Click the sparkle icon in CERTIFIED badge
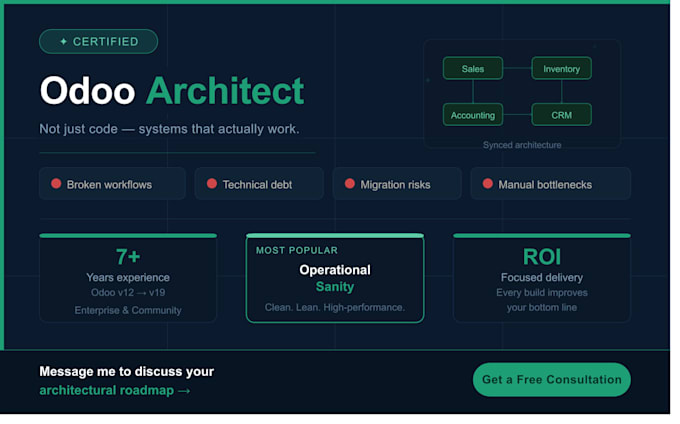680x424 pixels. pos(63,42)
